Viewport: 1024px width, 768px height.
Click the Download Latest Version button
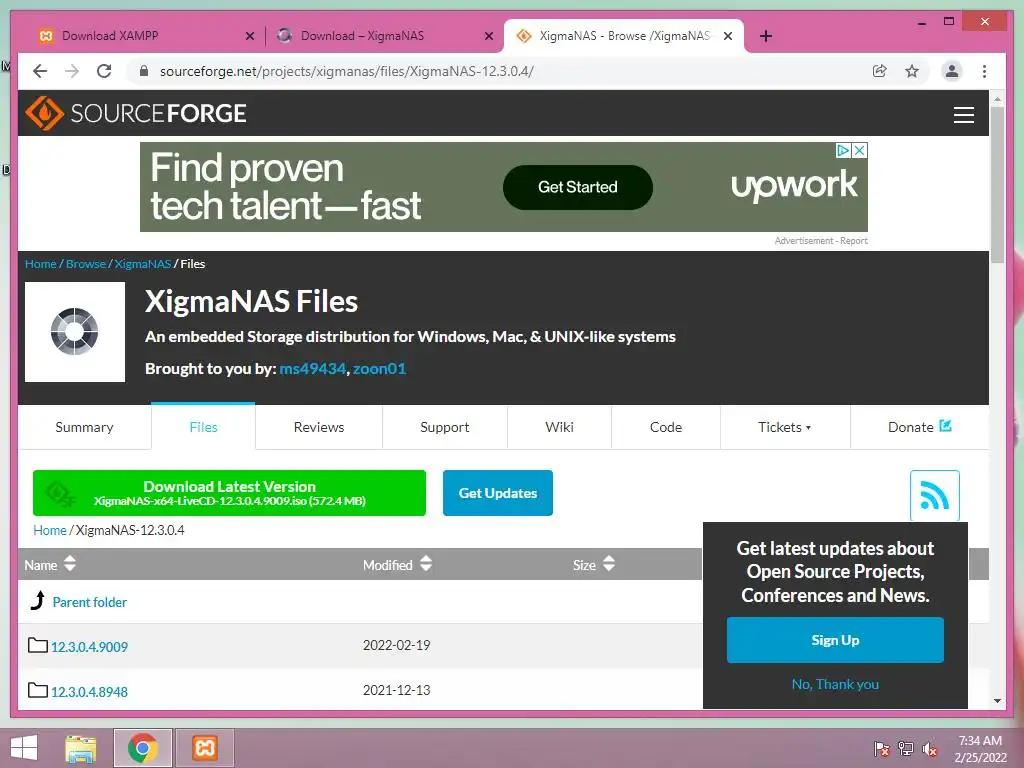click(229, 493)
